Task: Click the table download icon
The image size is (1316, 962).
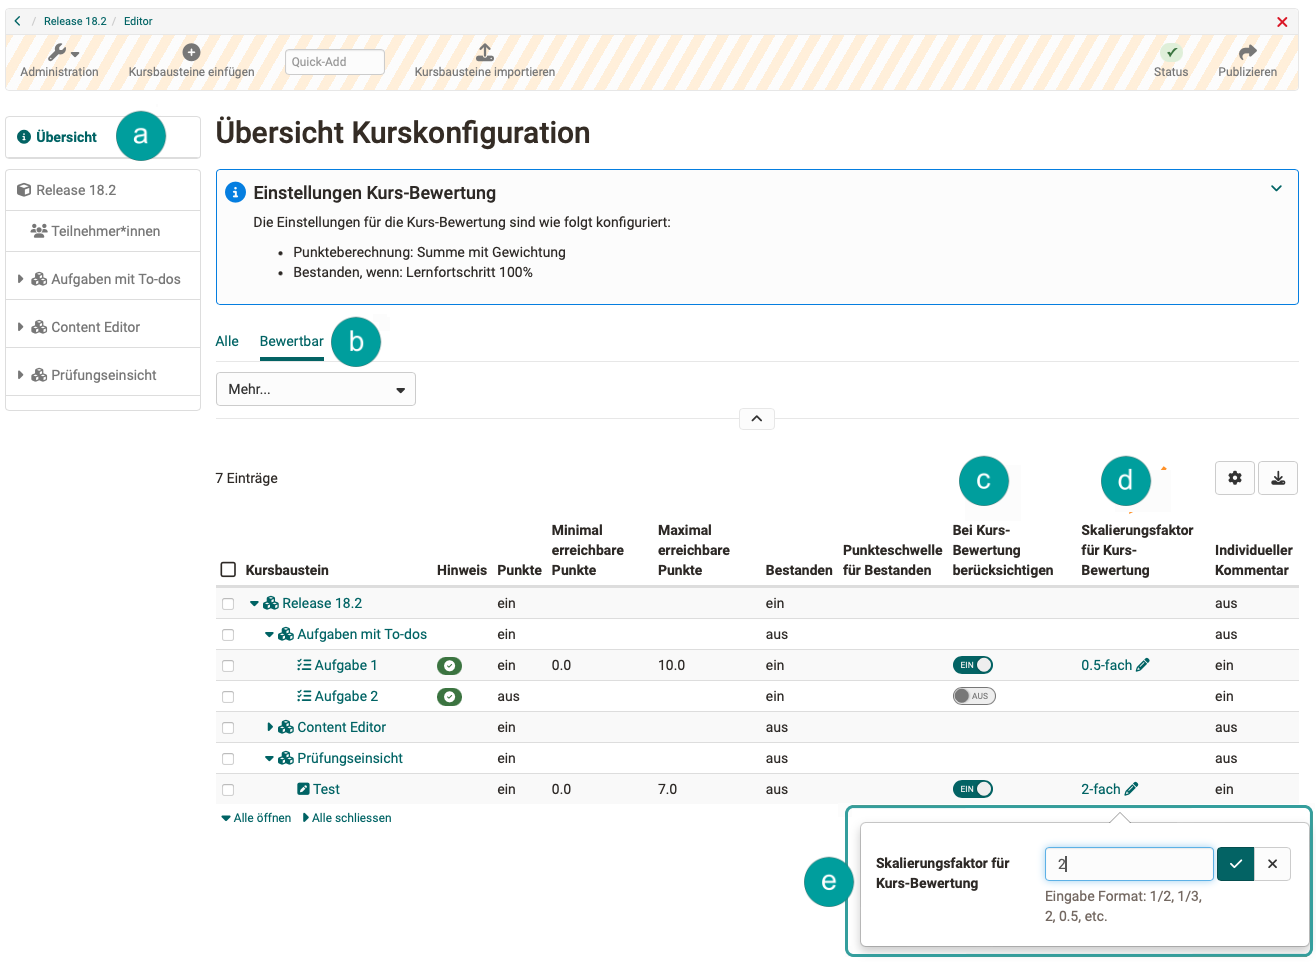Action: click(x=1278, y=478)
